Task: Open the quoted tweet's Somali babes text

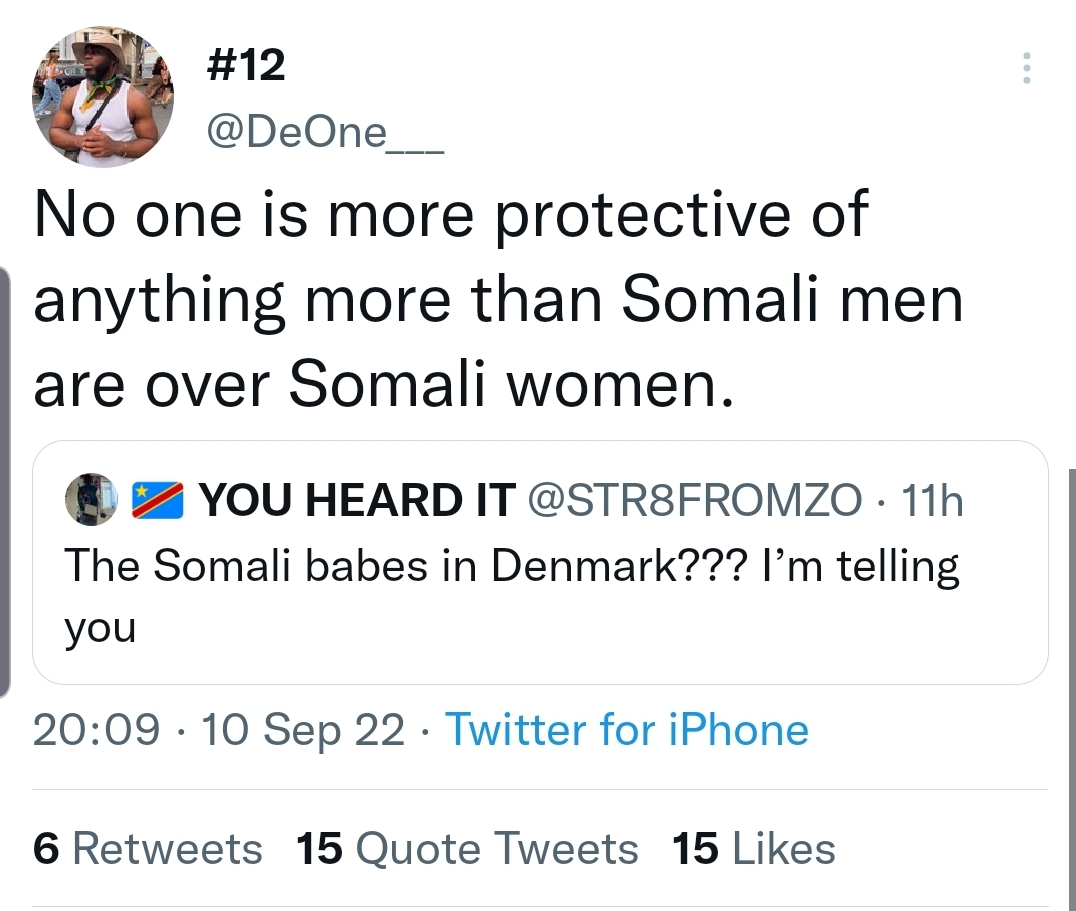Action: 510,568
